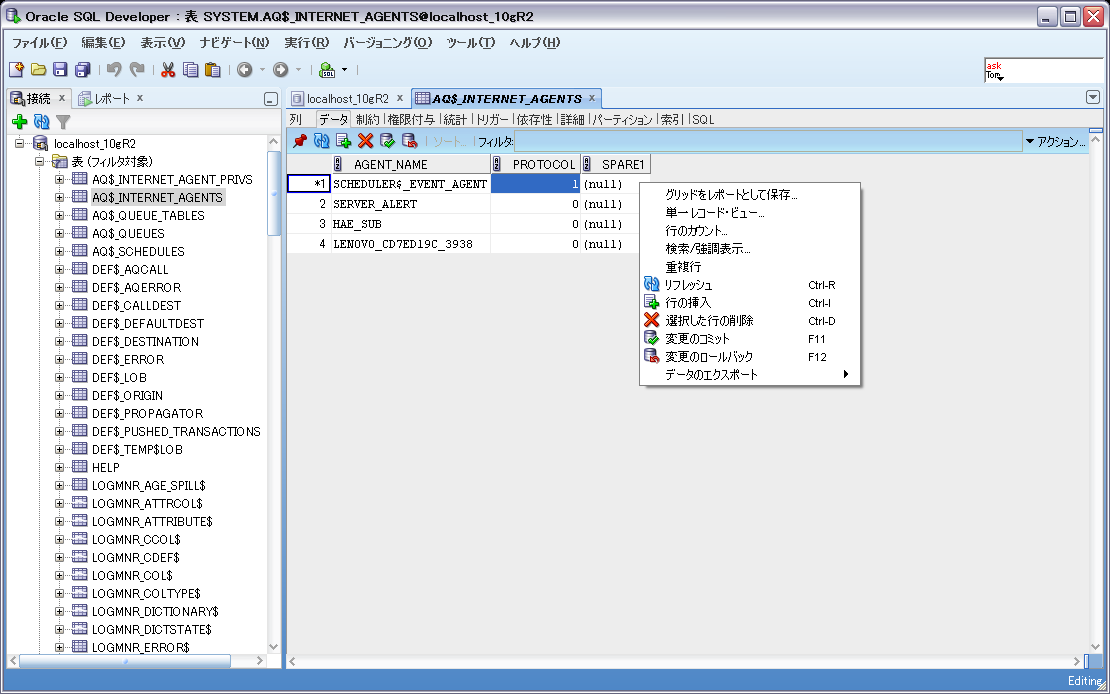This screenshot has height=694, width=1110.
Task: Click the Undo toolbar icon
Action: (115, 69)
